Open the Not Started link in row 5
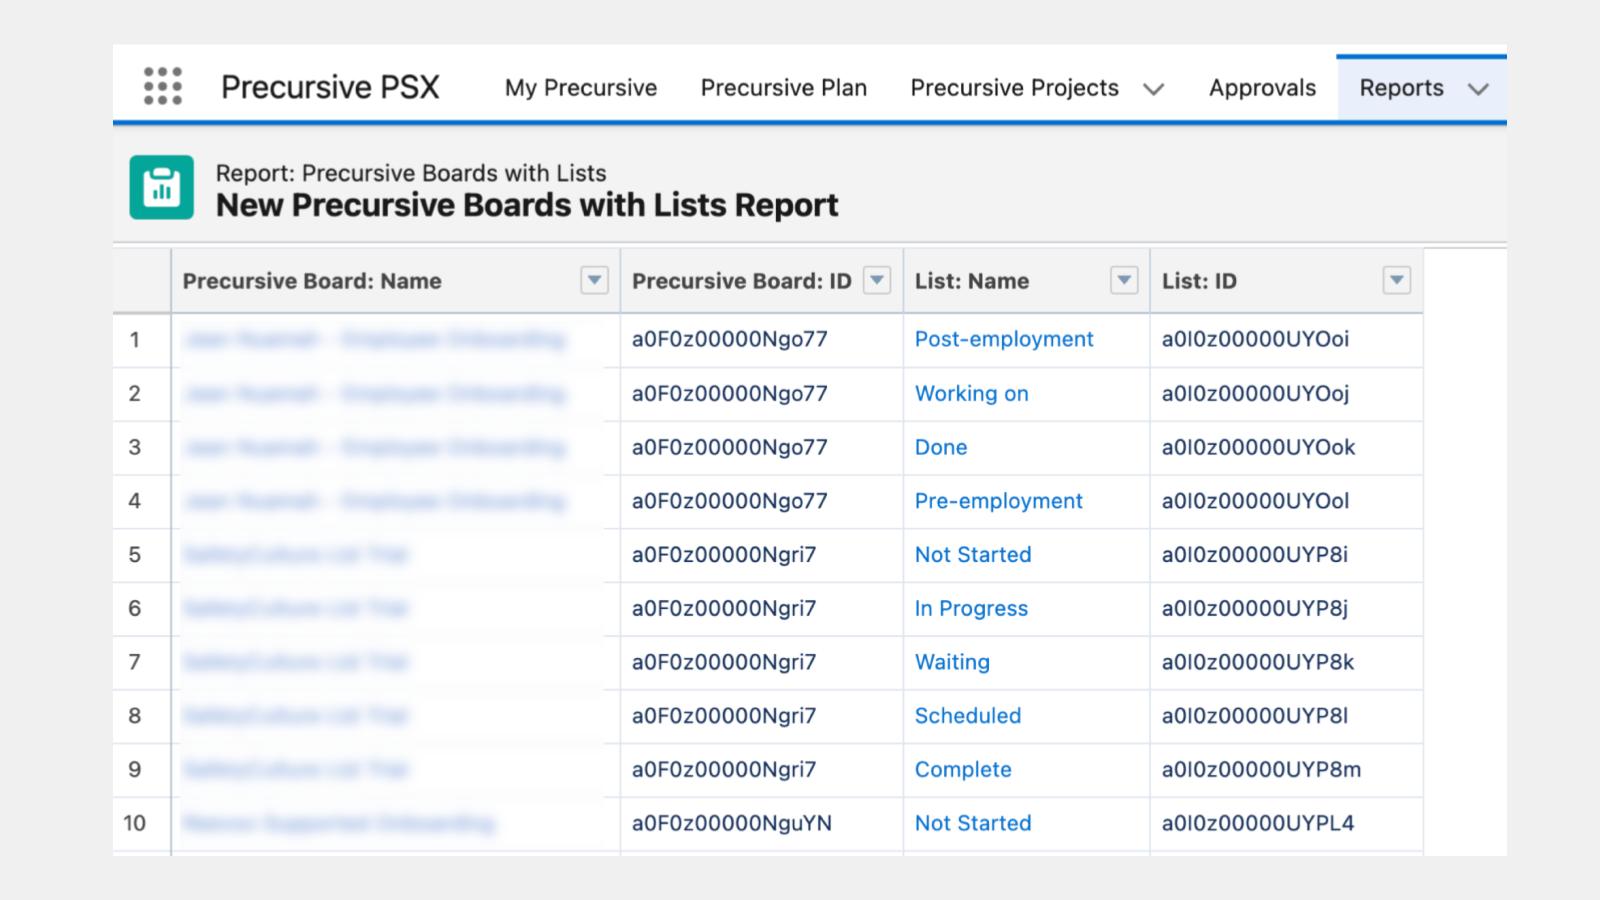The image size is (1600, 900). [x=973, y=555]
